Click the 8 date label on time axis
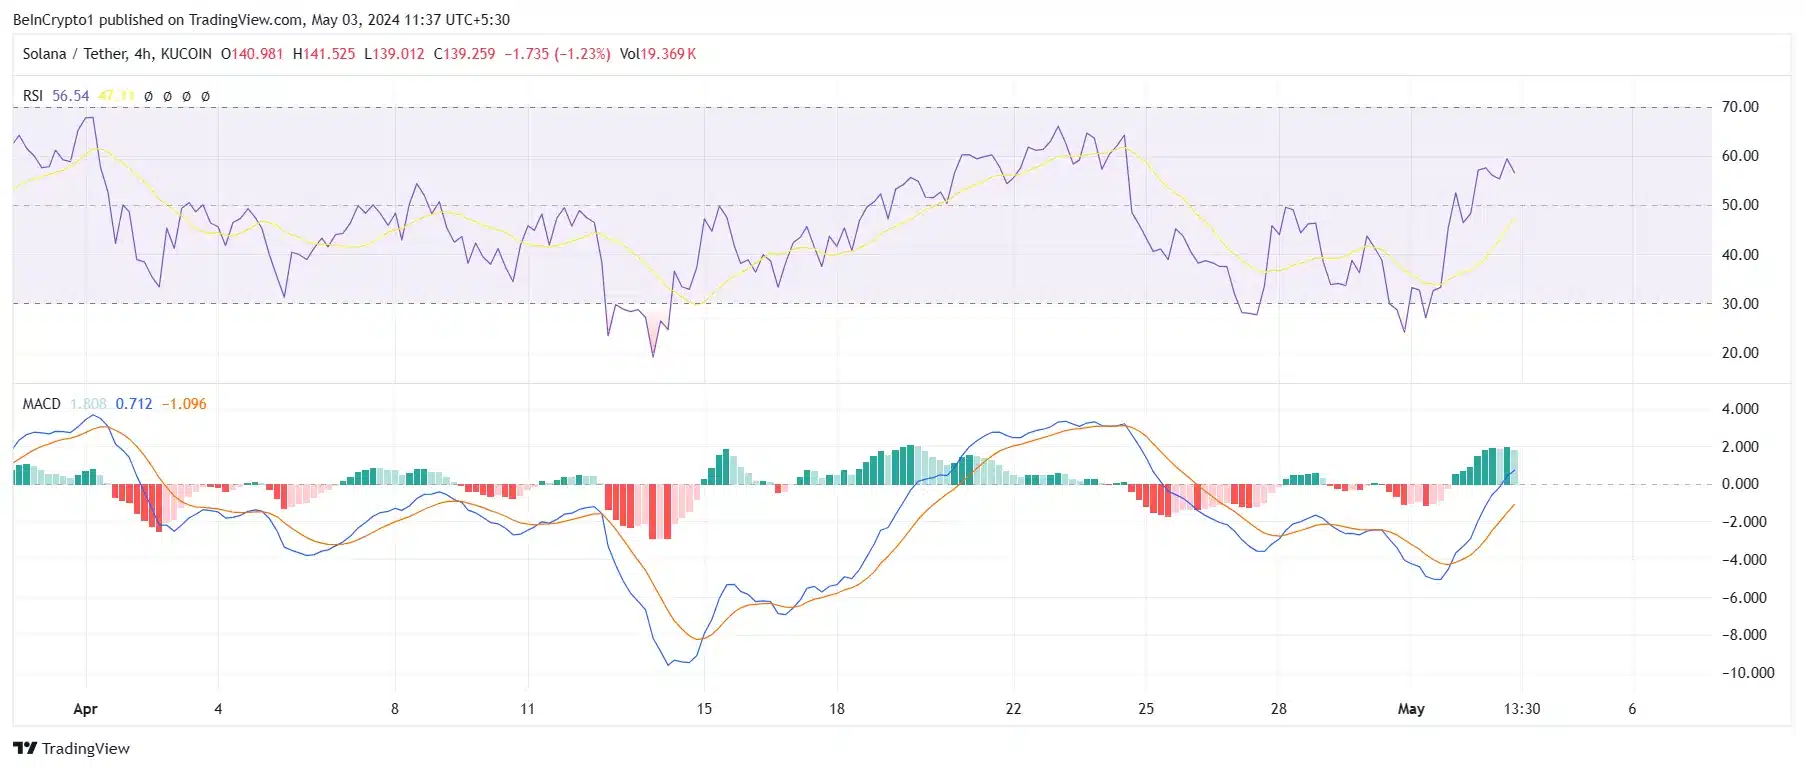This screenshot has width=1805, height=770. point(395,709)
